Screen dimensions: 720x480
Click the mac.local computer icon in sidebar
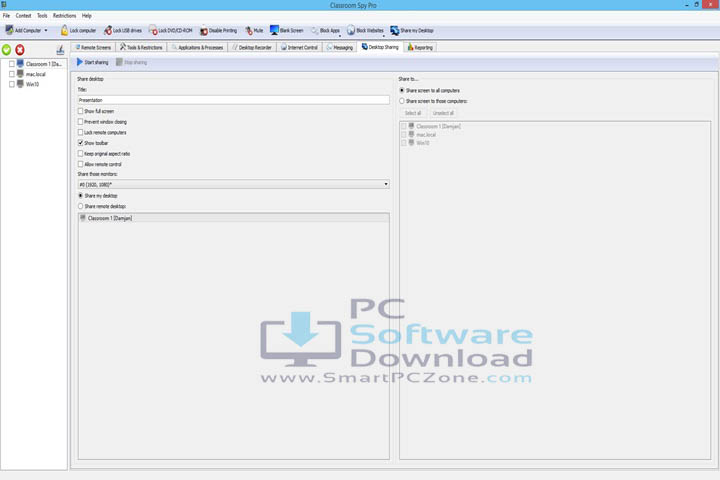tap(20, 73)
